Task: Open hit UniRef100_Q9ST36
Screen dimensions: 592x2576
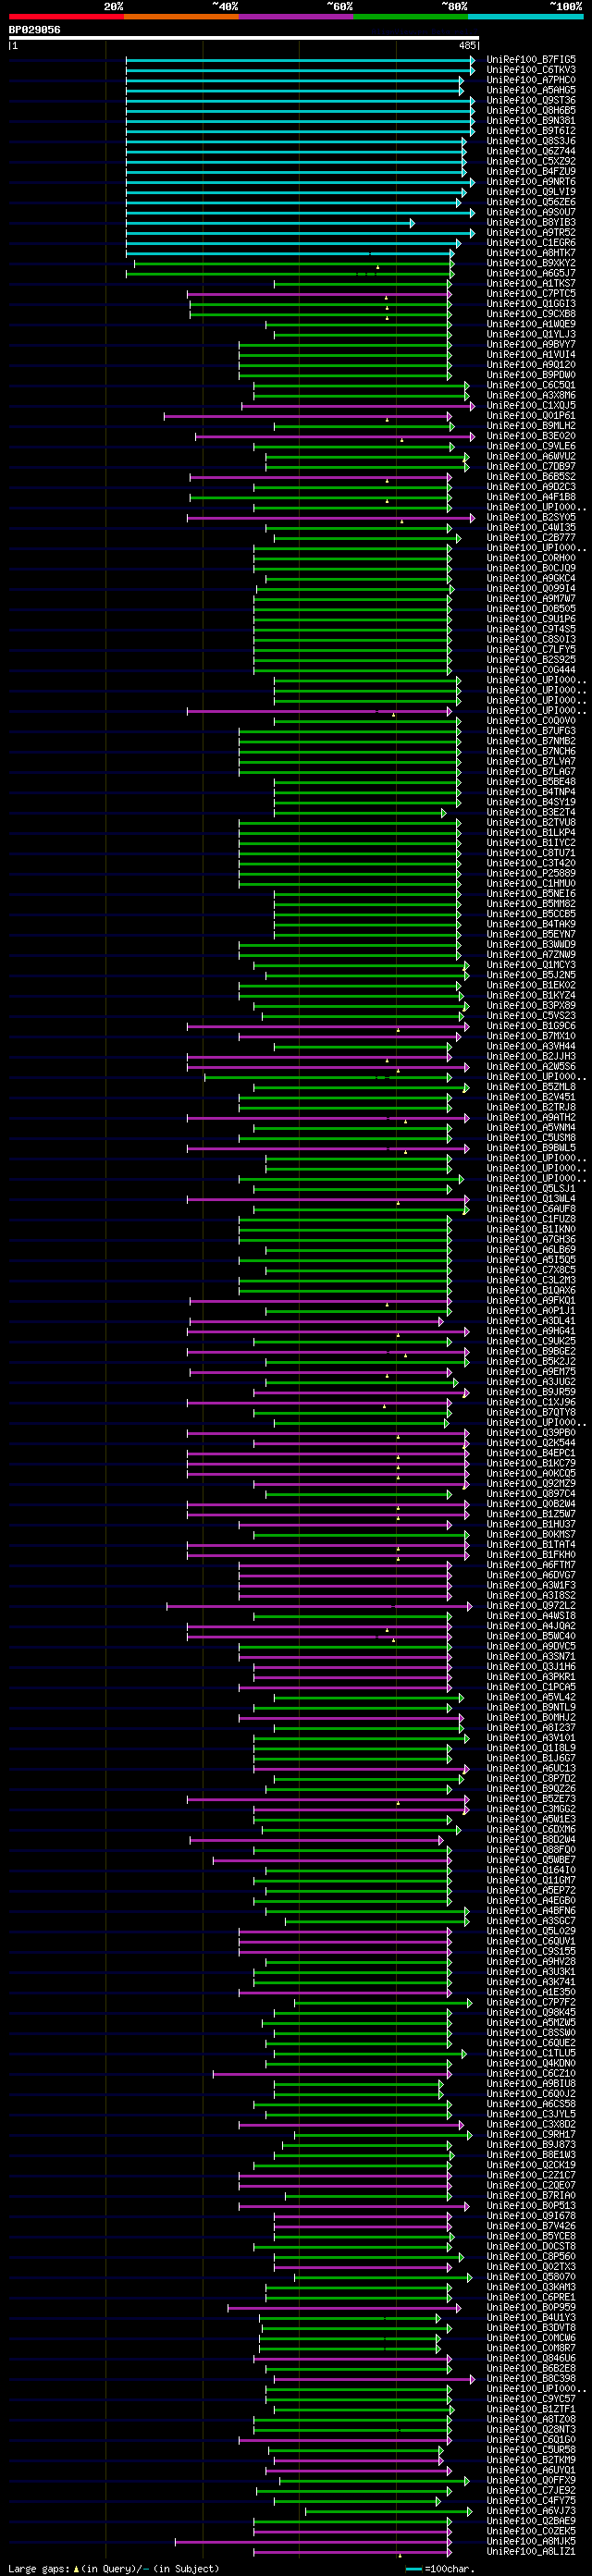Action: pos(531,101)
